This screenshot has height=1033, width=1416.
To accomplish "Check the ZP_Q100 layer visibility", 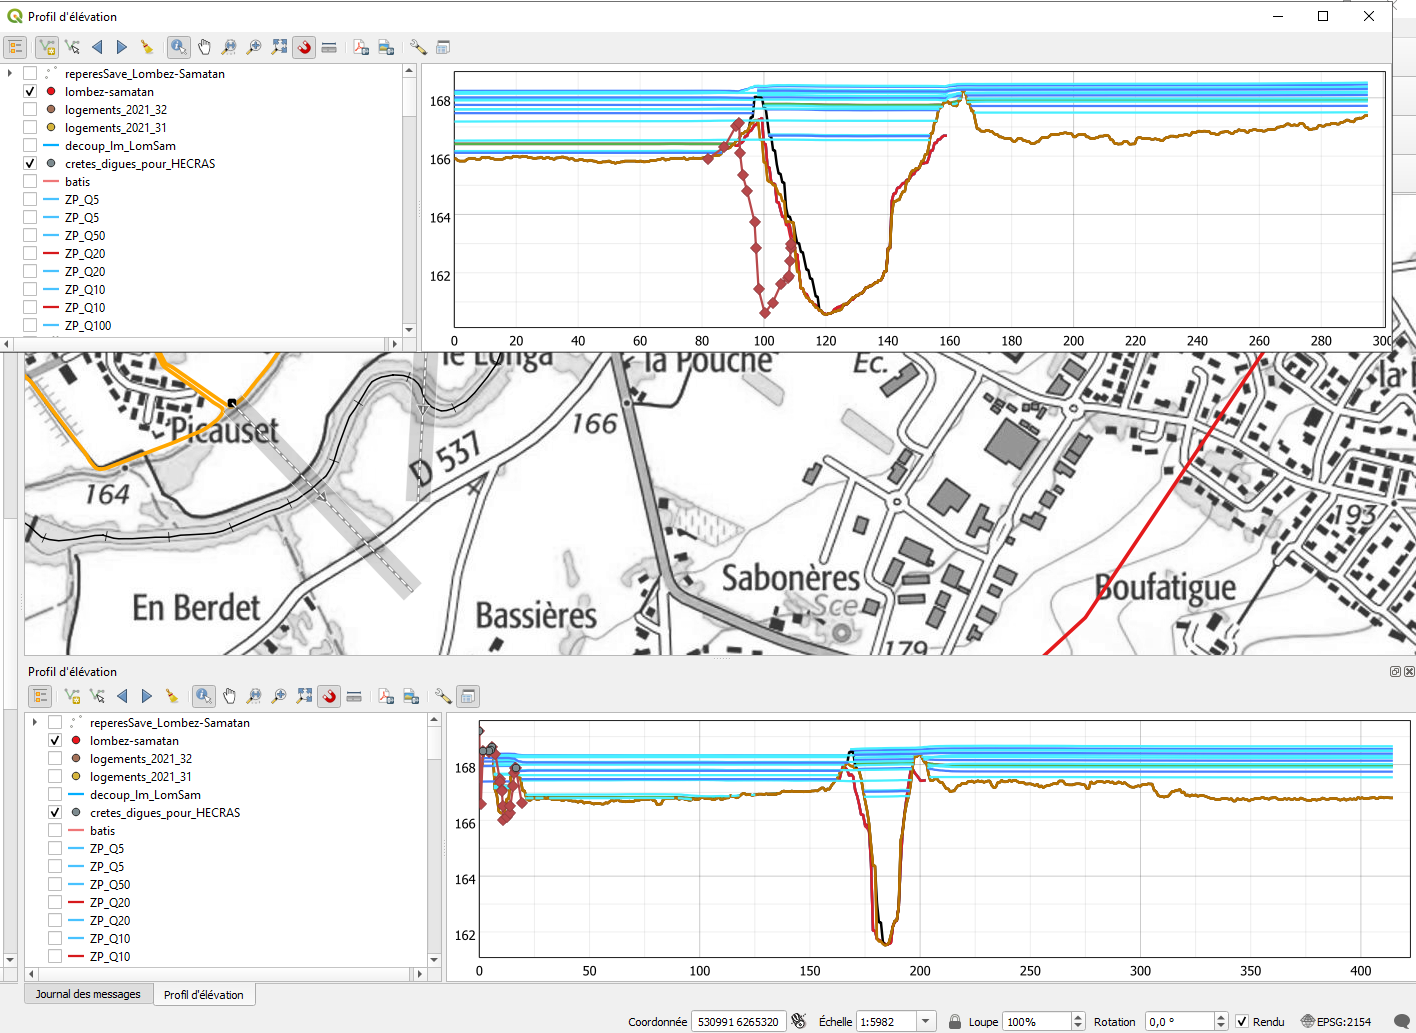I will (29, 325).
